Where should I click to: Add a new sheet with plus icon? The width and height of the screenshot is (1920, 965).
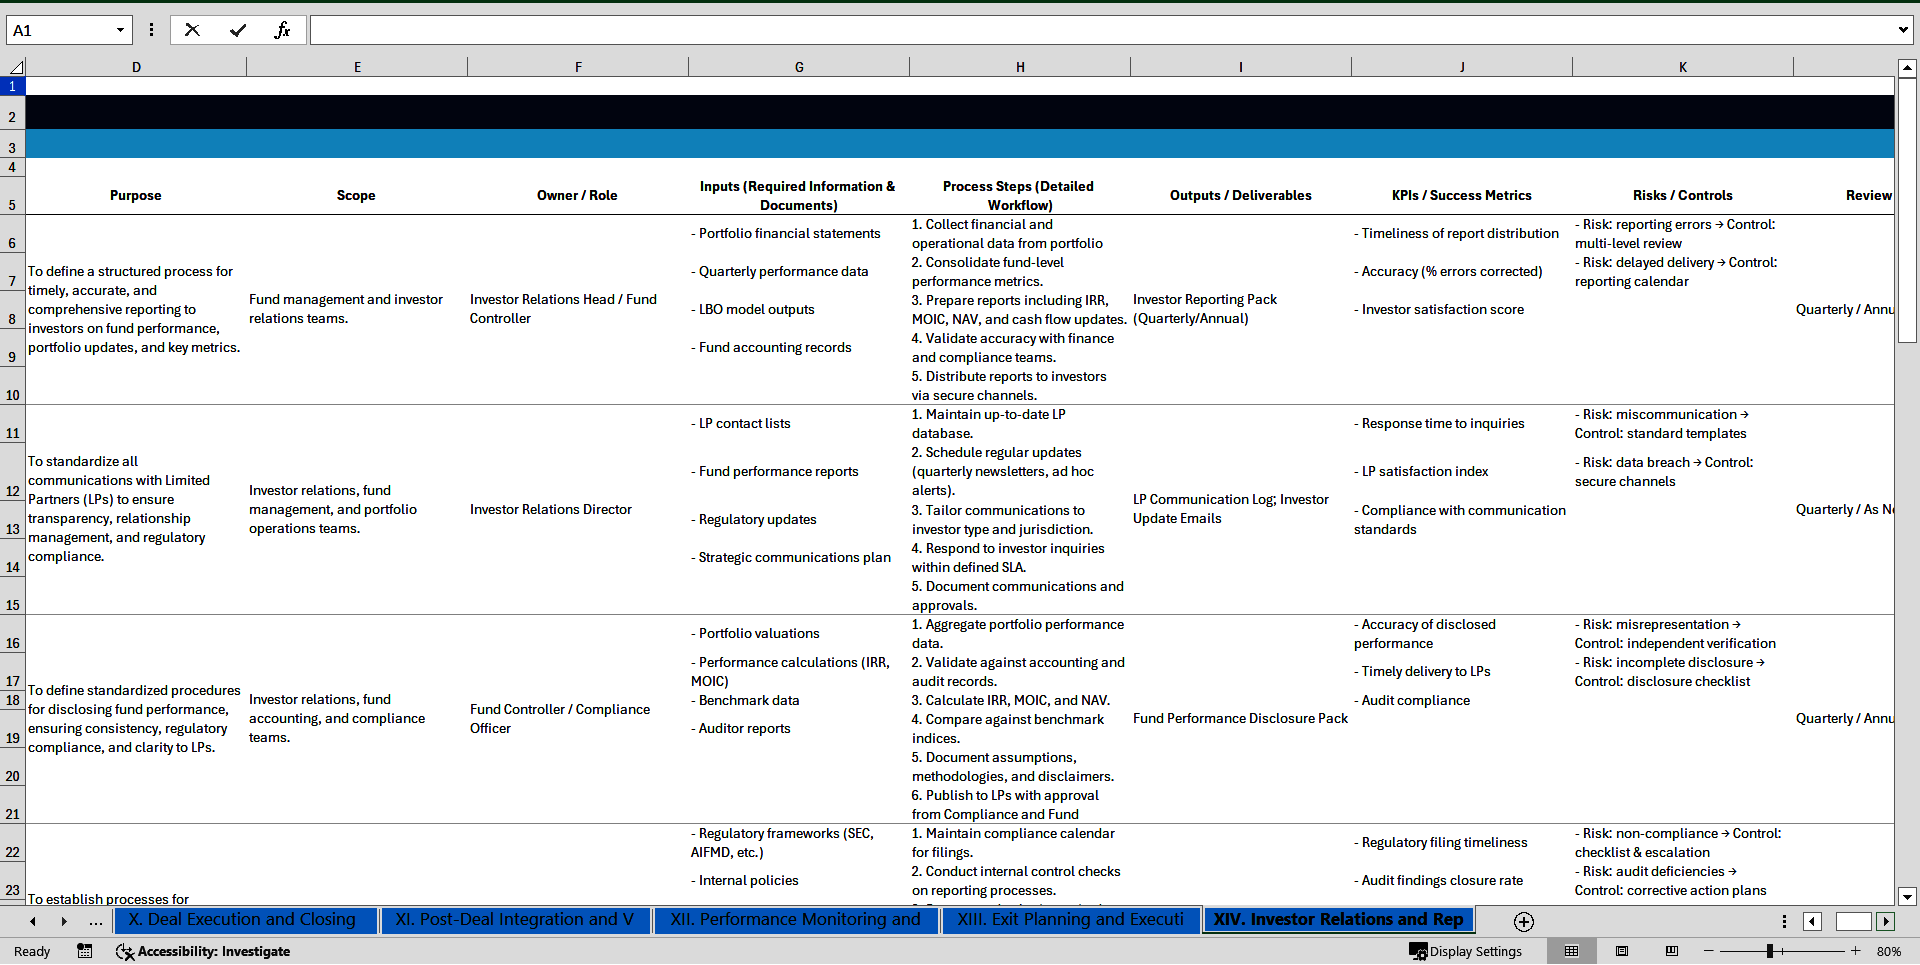point(1523,921)
